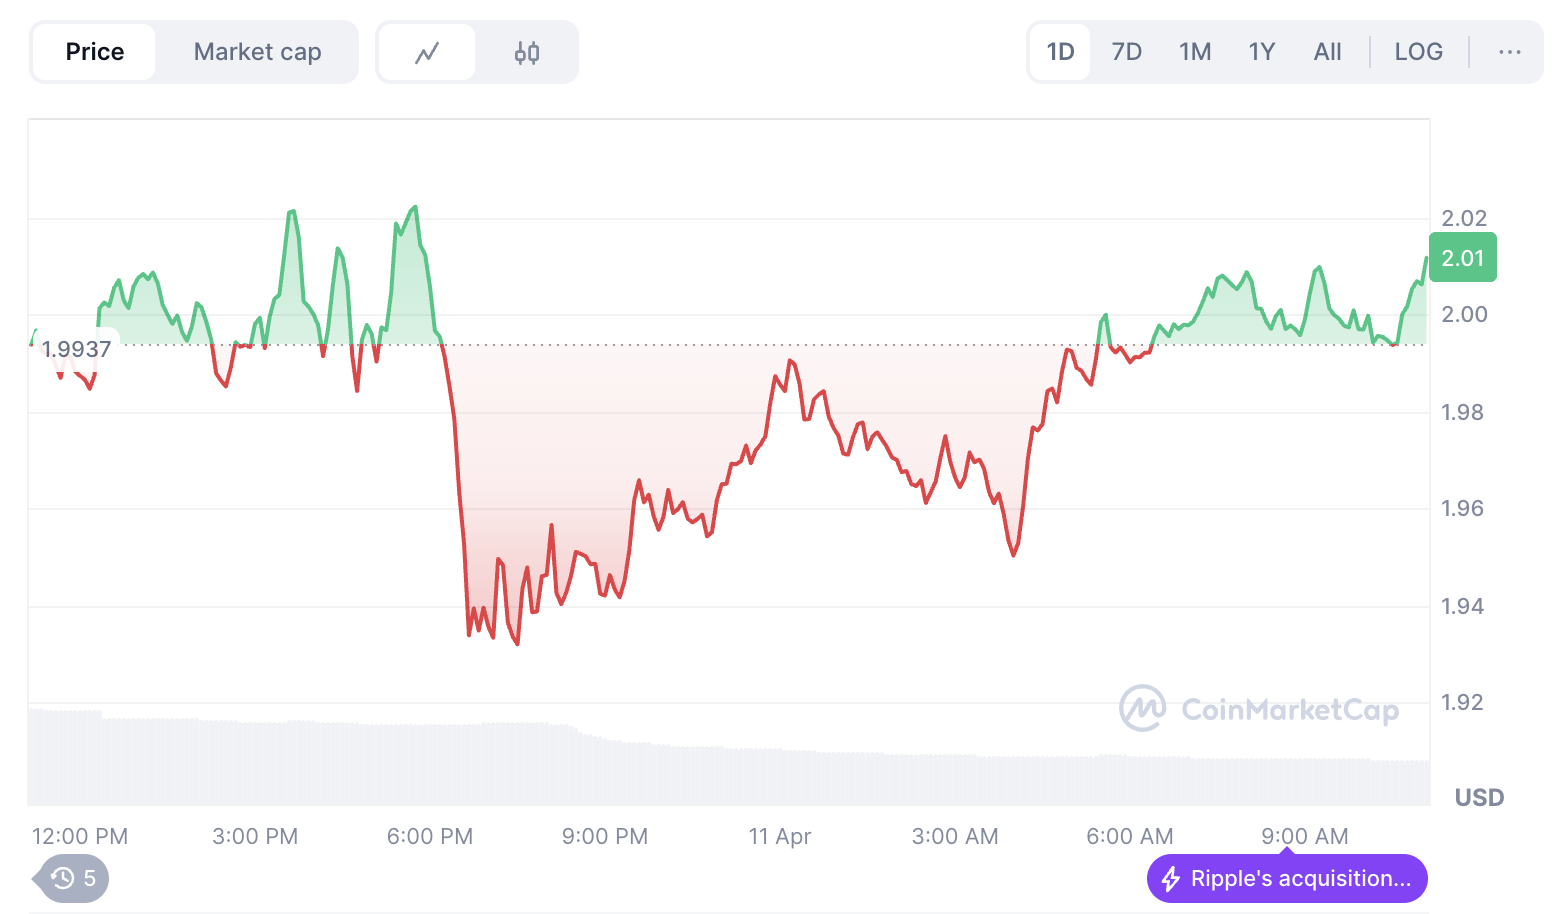Screen dimensions: 1560x914
Task: Show the All time range
Action: [x=1327, y=52]
